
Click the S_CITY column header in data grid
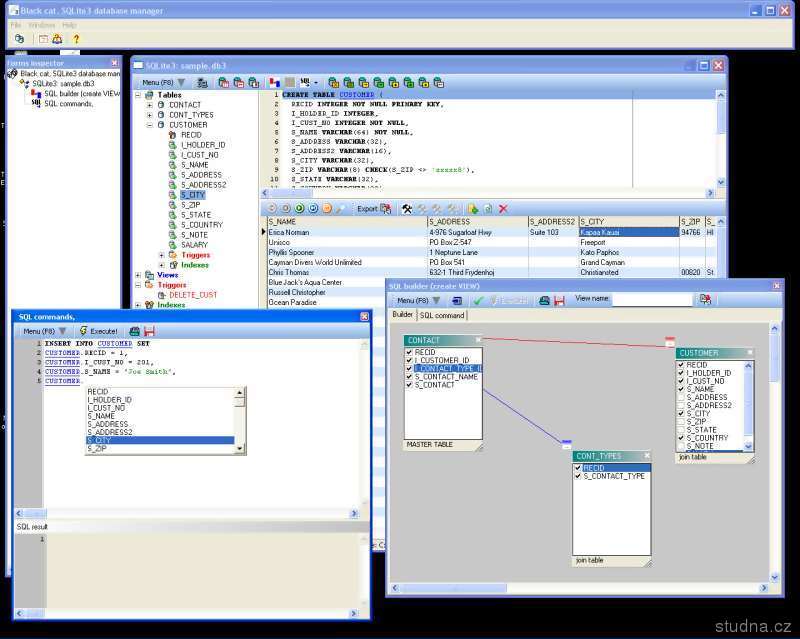coord(629,222)
